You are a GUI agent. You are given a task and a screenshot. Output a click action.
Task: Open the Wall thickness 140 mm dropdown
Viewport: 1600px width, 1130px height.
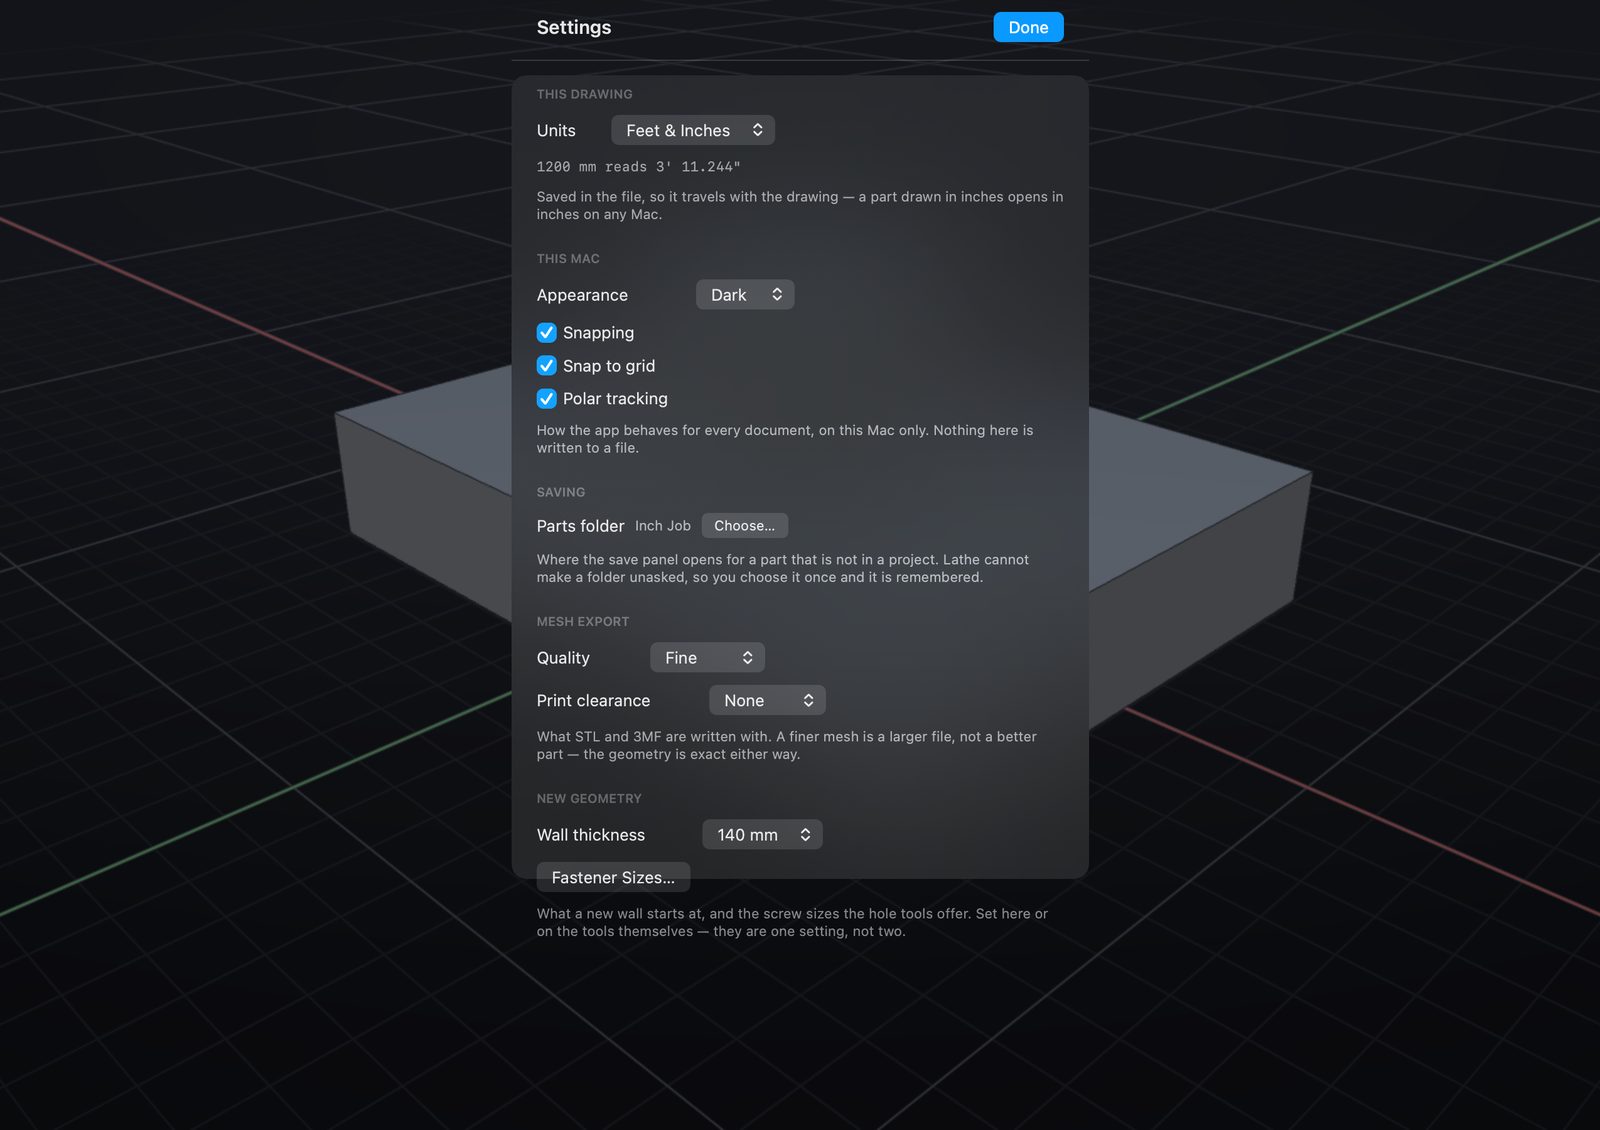[x=762, y=835]
